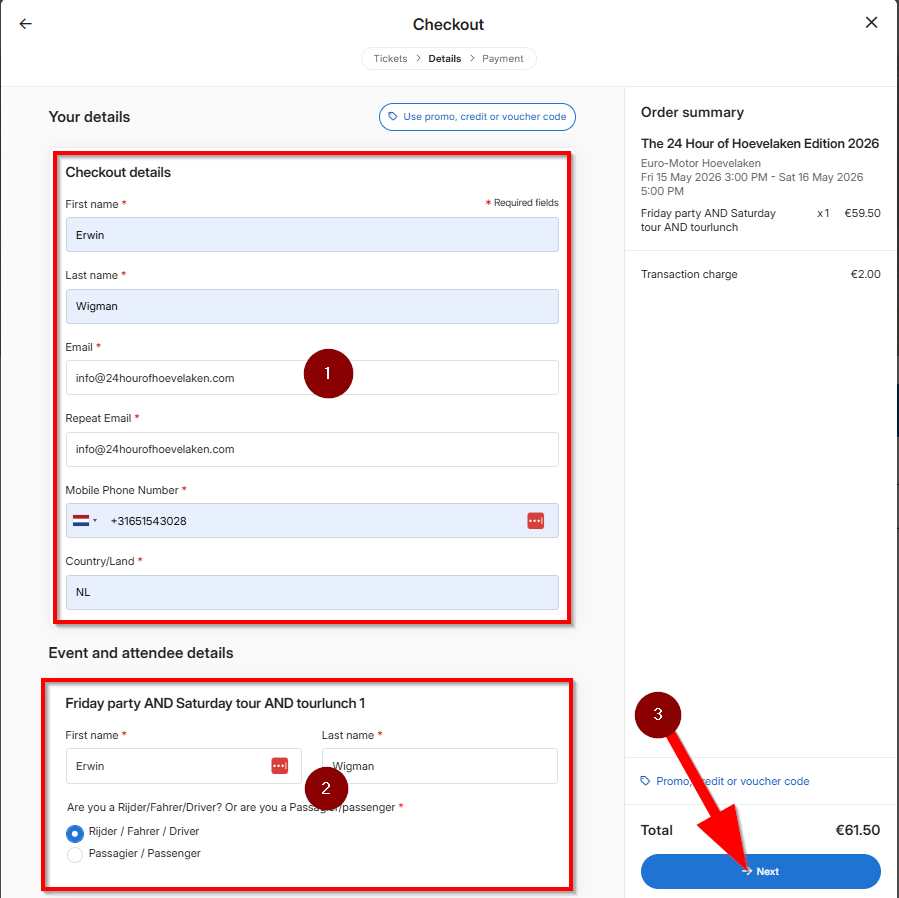Select the Details breadcrumb step
Viewport: 899px width, 898px height.
[445, 59]
